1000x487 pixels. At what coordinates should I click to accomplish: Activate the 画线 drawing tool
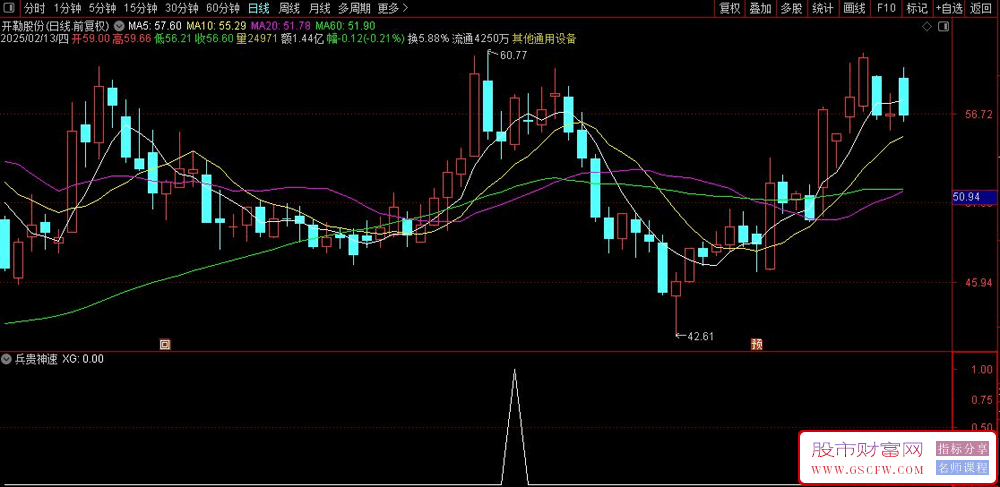tap(854, 8)
